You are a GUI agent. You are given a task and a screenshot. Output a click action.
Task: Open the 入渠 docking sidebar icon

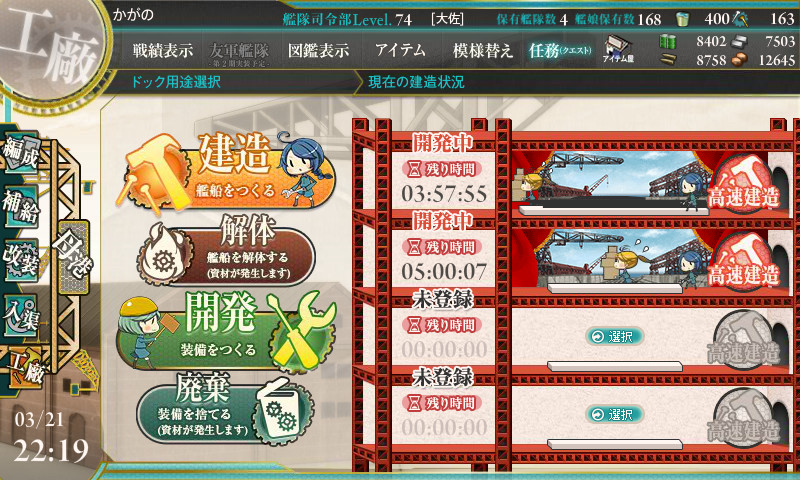pos(20,315)
